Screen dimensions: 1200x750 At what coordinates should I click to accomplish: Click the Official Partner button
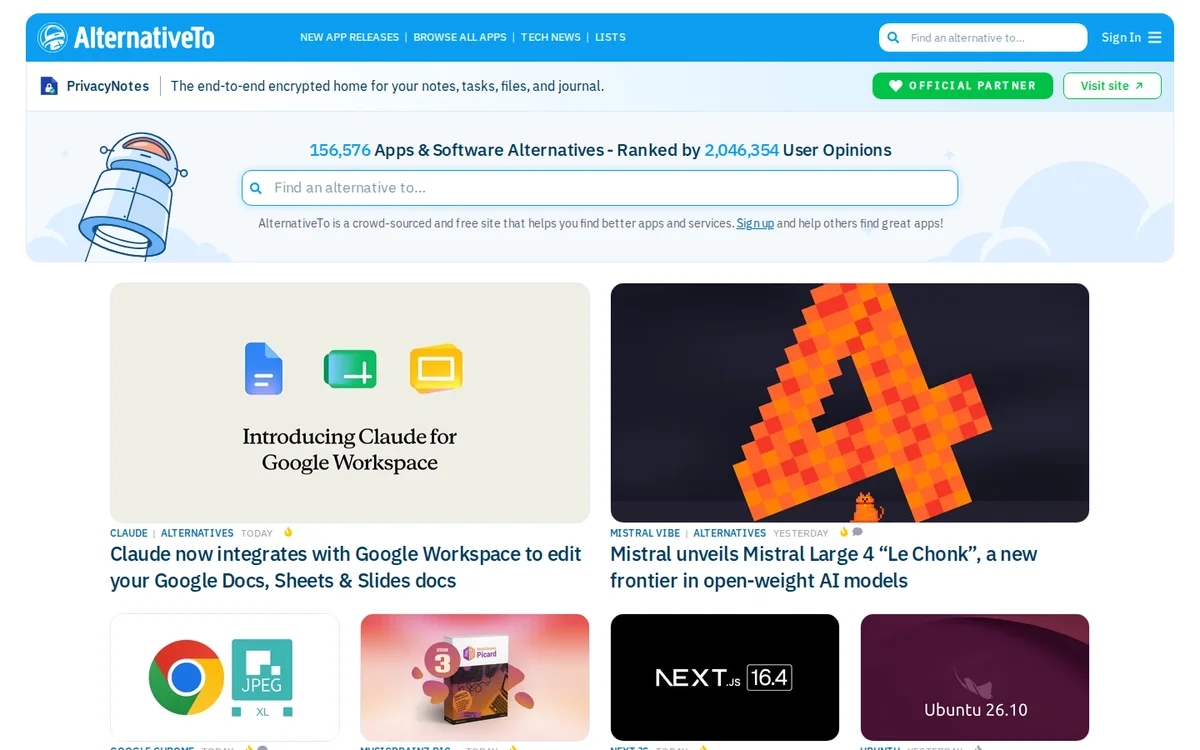pyautogui.click(x=962, y=86)
